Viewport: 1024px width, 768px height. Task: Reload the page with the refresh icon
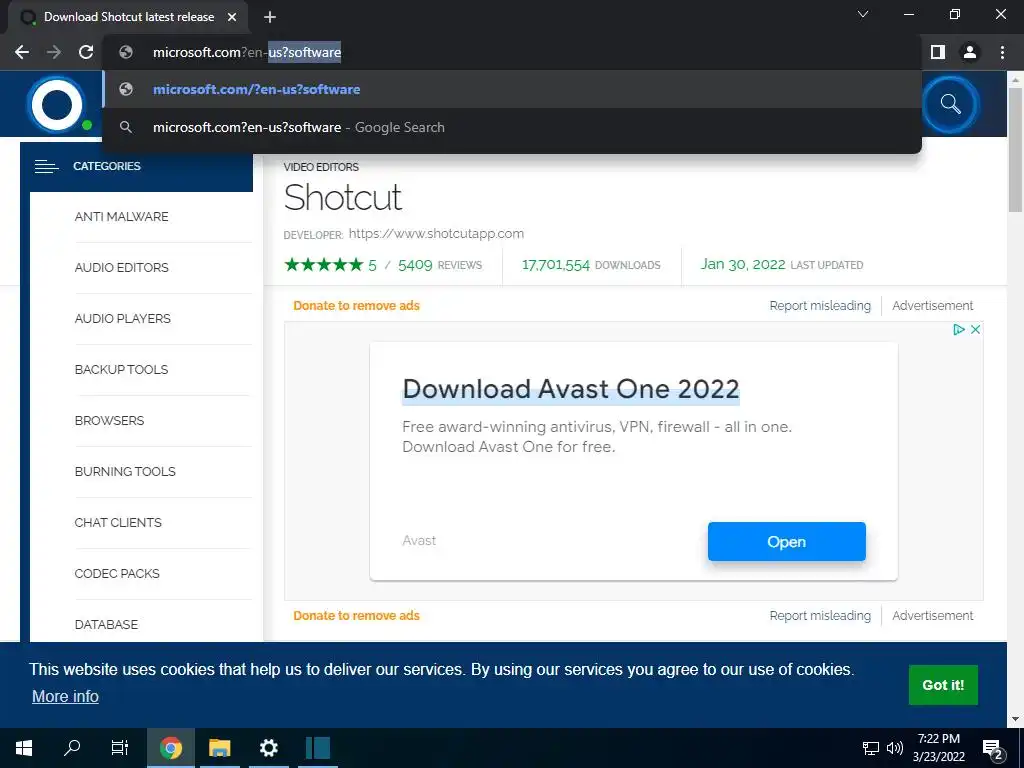click(x=86, y=52)
